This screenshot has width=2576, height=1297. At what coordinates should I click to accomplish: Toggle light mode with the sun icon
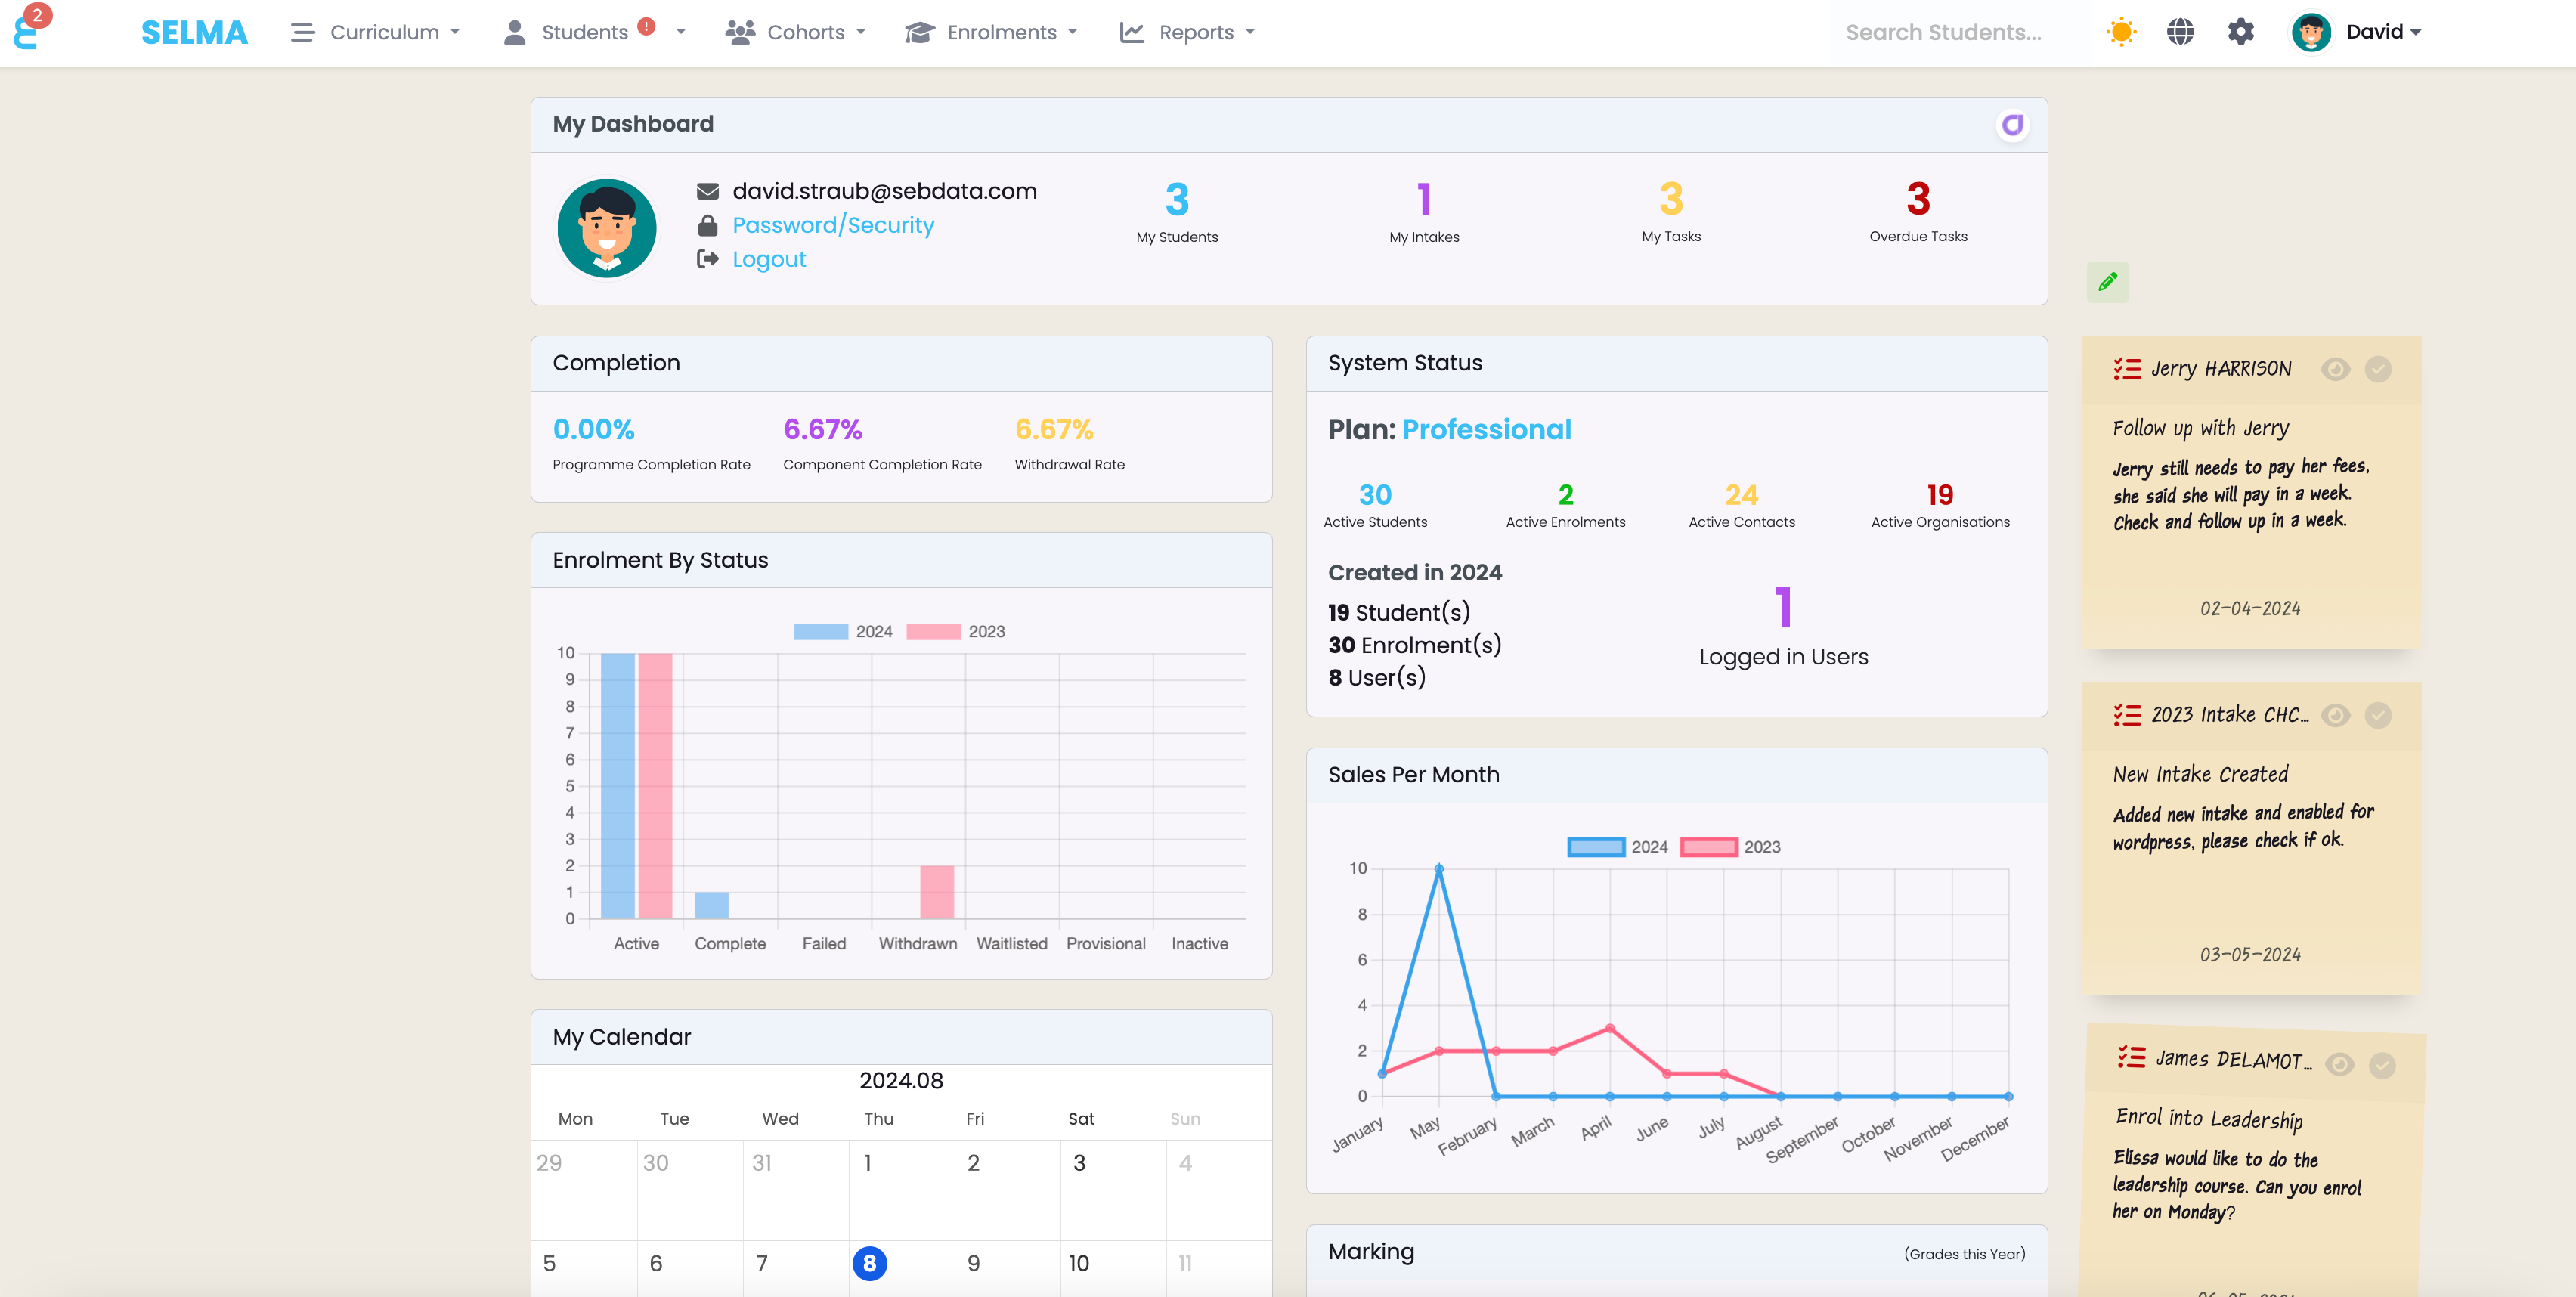click(2121, 32)
